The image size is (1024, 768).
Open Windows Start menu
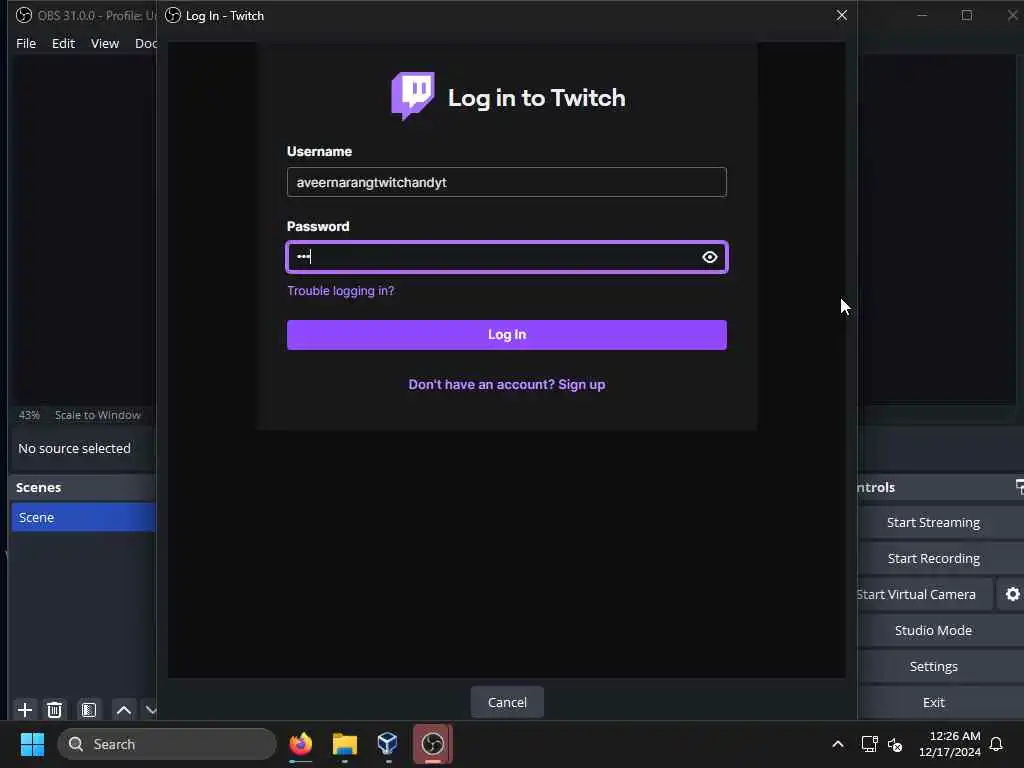coord(32,744)
